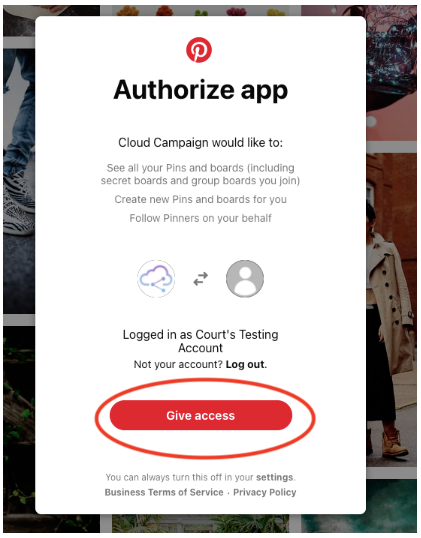
Task: Click the 'Not your account?' text
Action: pyautogui.click(x=178, y=364)
